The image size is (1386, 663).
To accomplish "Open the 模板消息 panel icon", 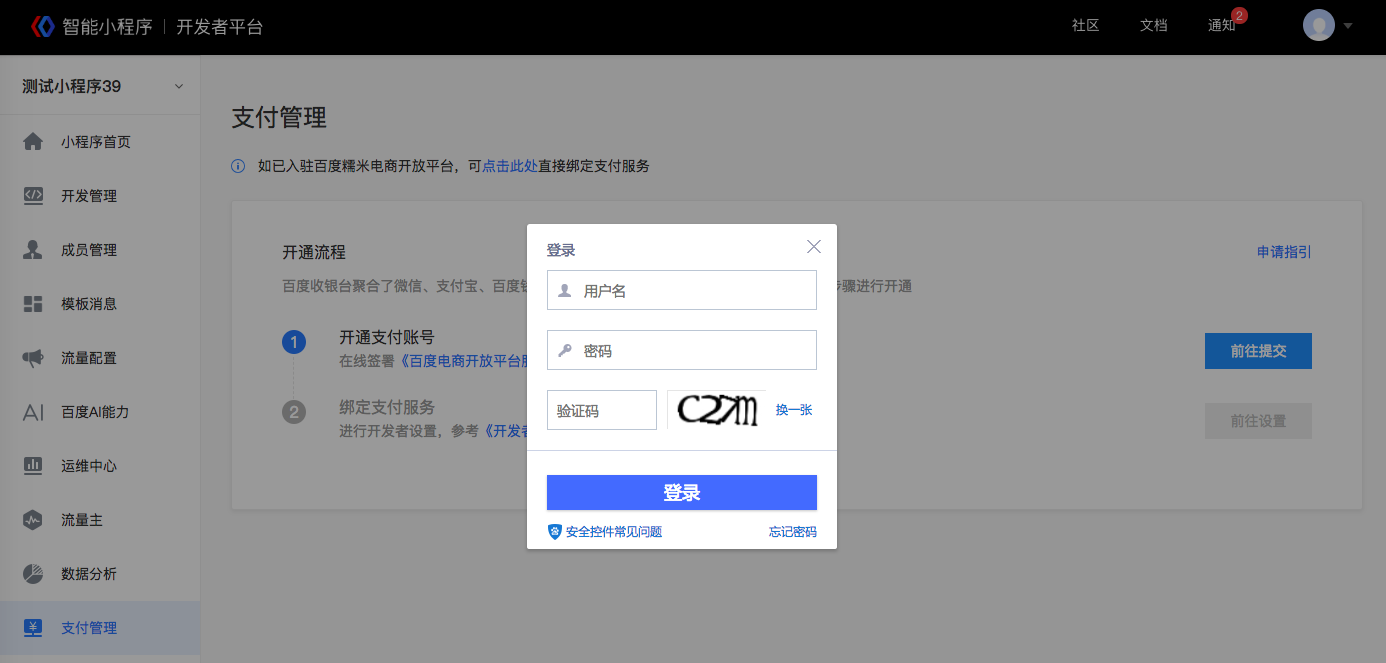I will point(34,303).
